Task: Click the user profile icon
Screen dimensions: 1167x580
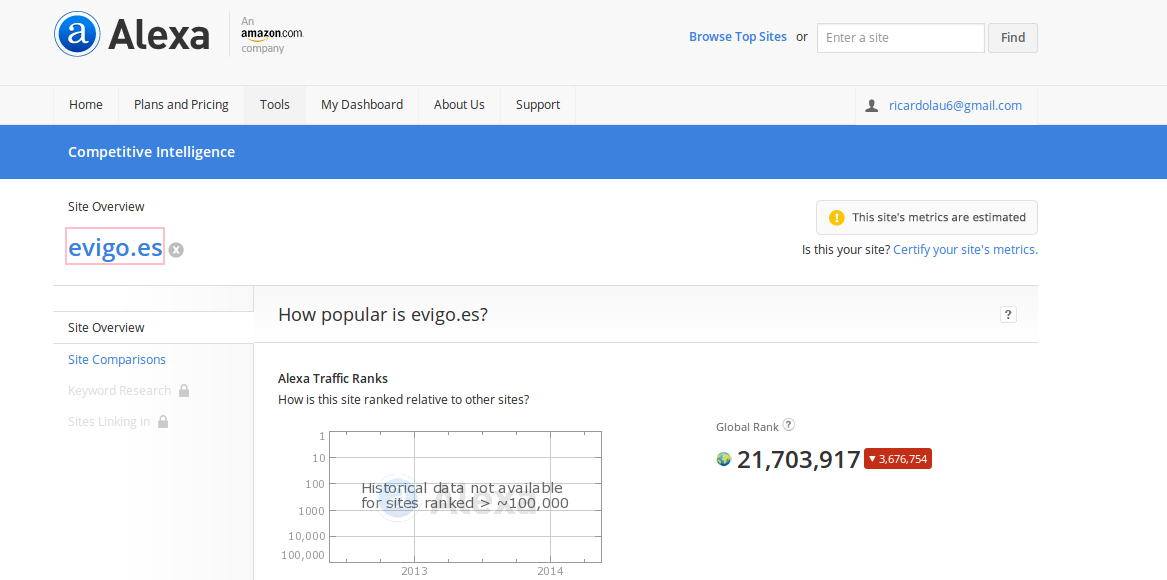Action: [x=872, y=106]
